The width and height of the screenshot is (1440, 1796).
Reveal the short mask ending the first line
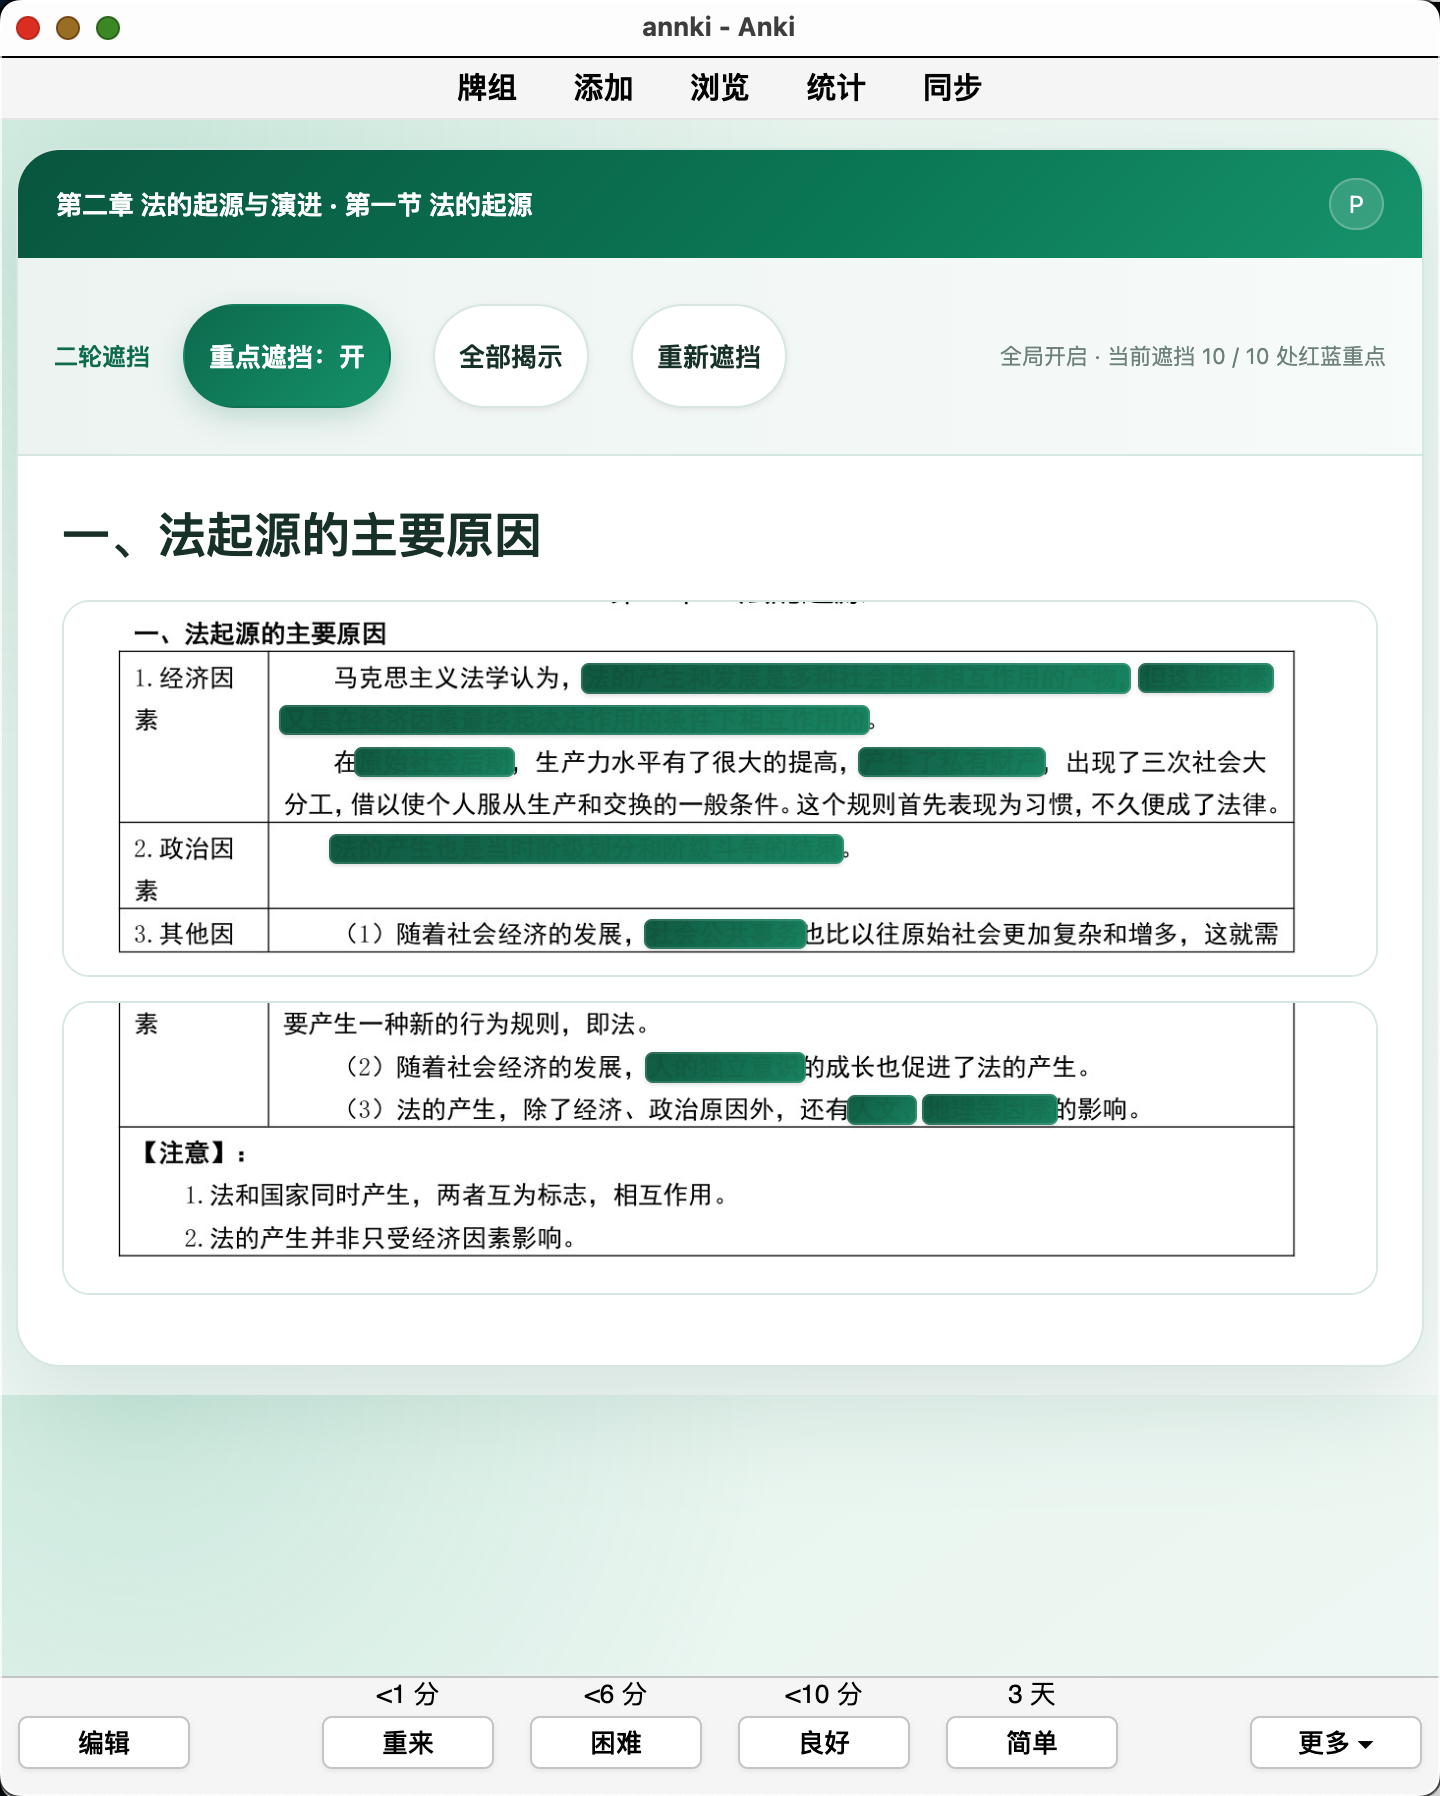[x=1206, y=678]
